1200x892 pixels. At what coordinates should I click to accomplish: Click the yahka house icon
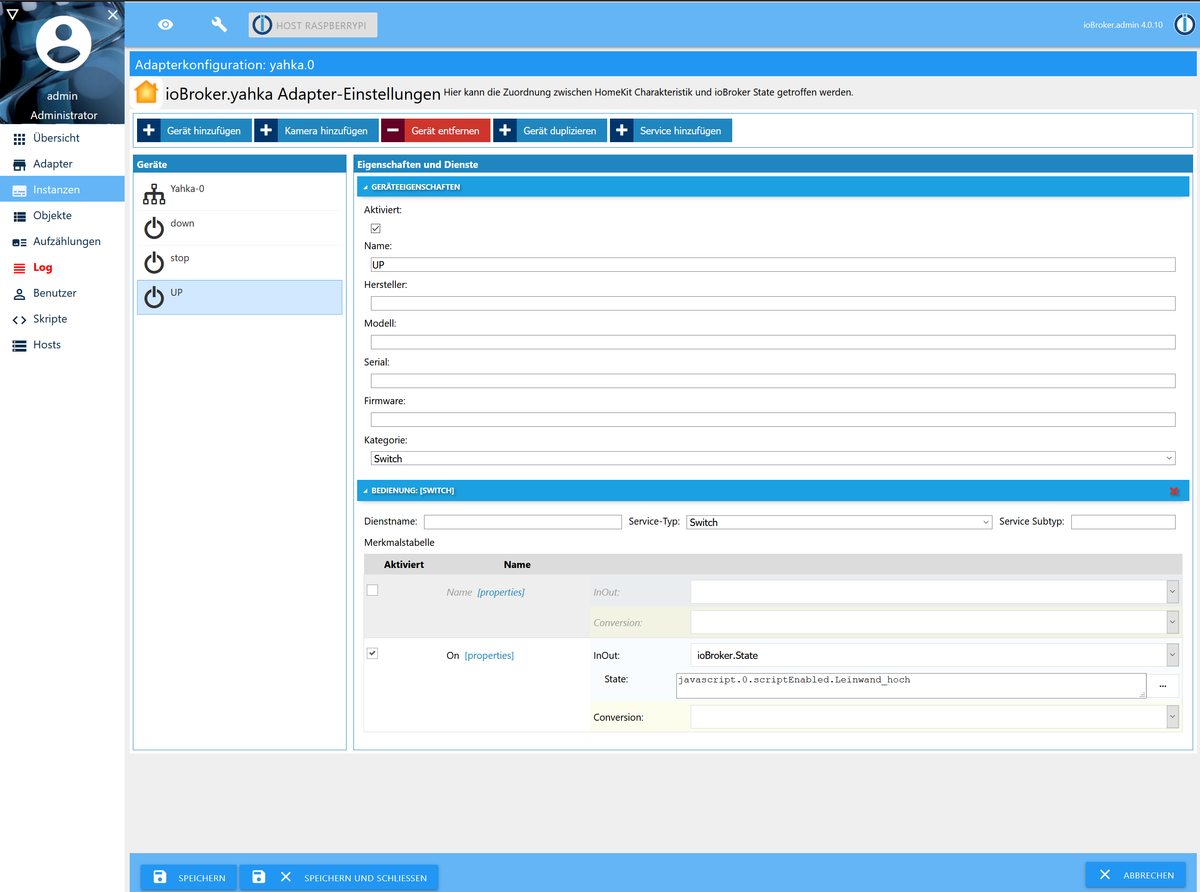coord(146,93)
